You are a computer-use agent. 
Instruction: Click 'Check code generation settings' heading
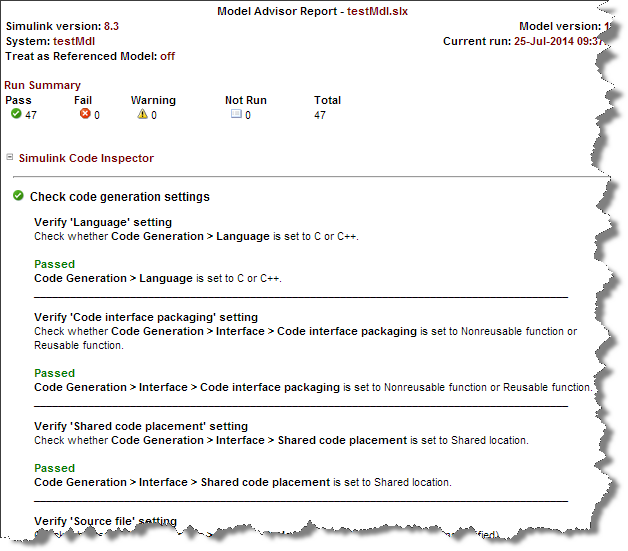(119, 197)
